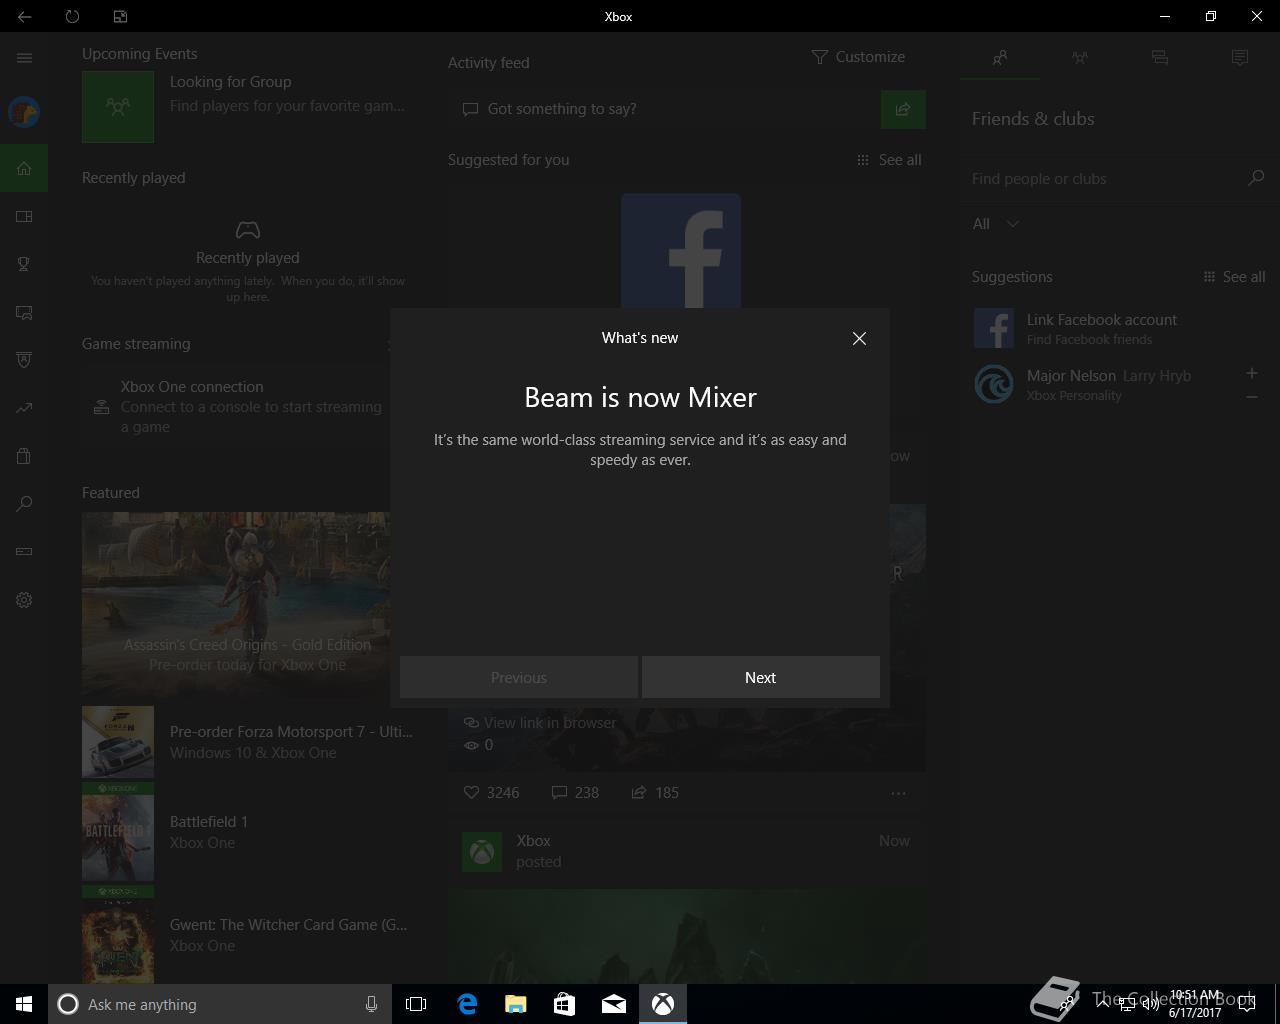This screenshot has height=1024, width=1280.
Task: Open Game DVR sidebar icon
Action: (24, 312)
